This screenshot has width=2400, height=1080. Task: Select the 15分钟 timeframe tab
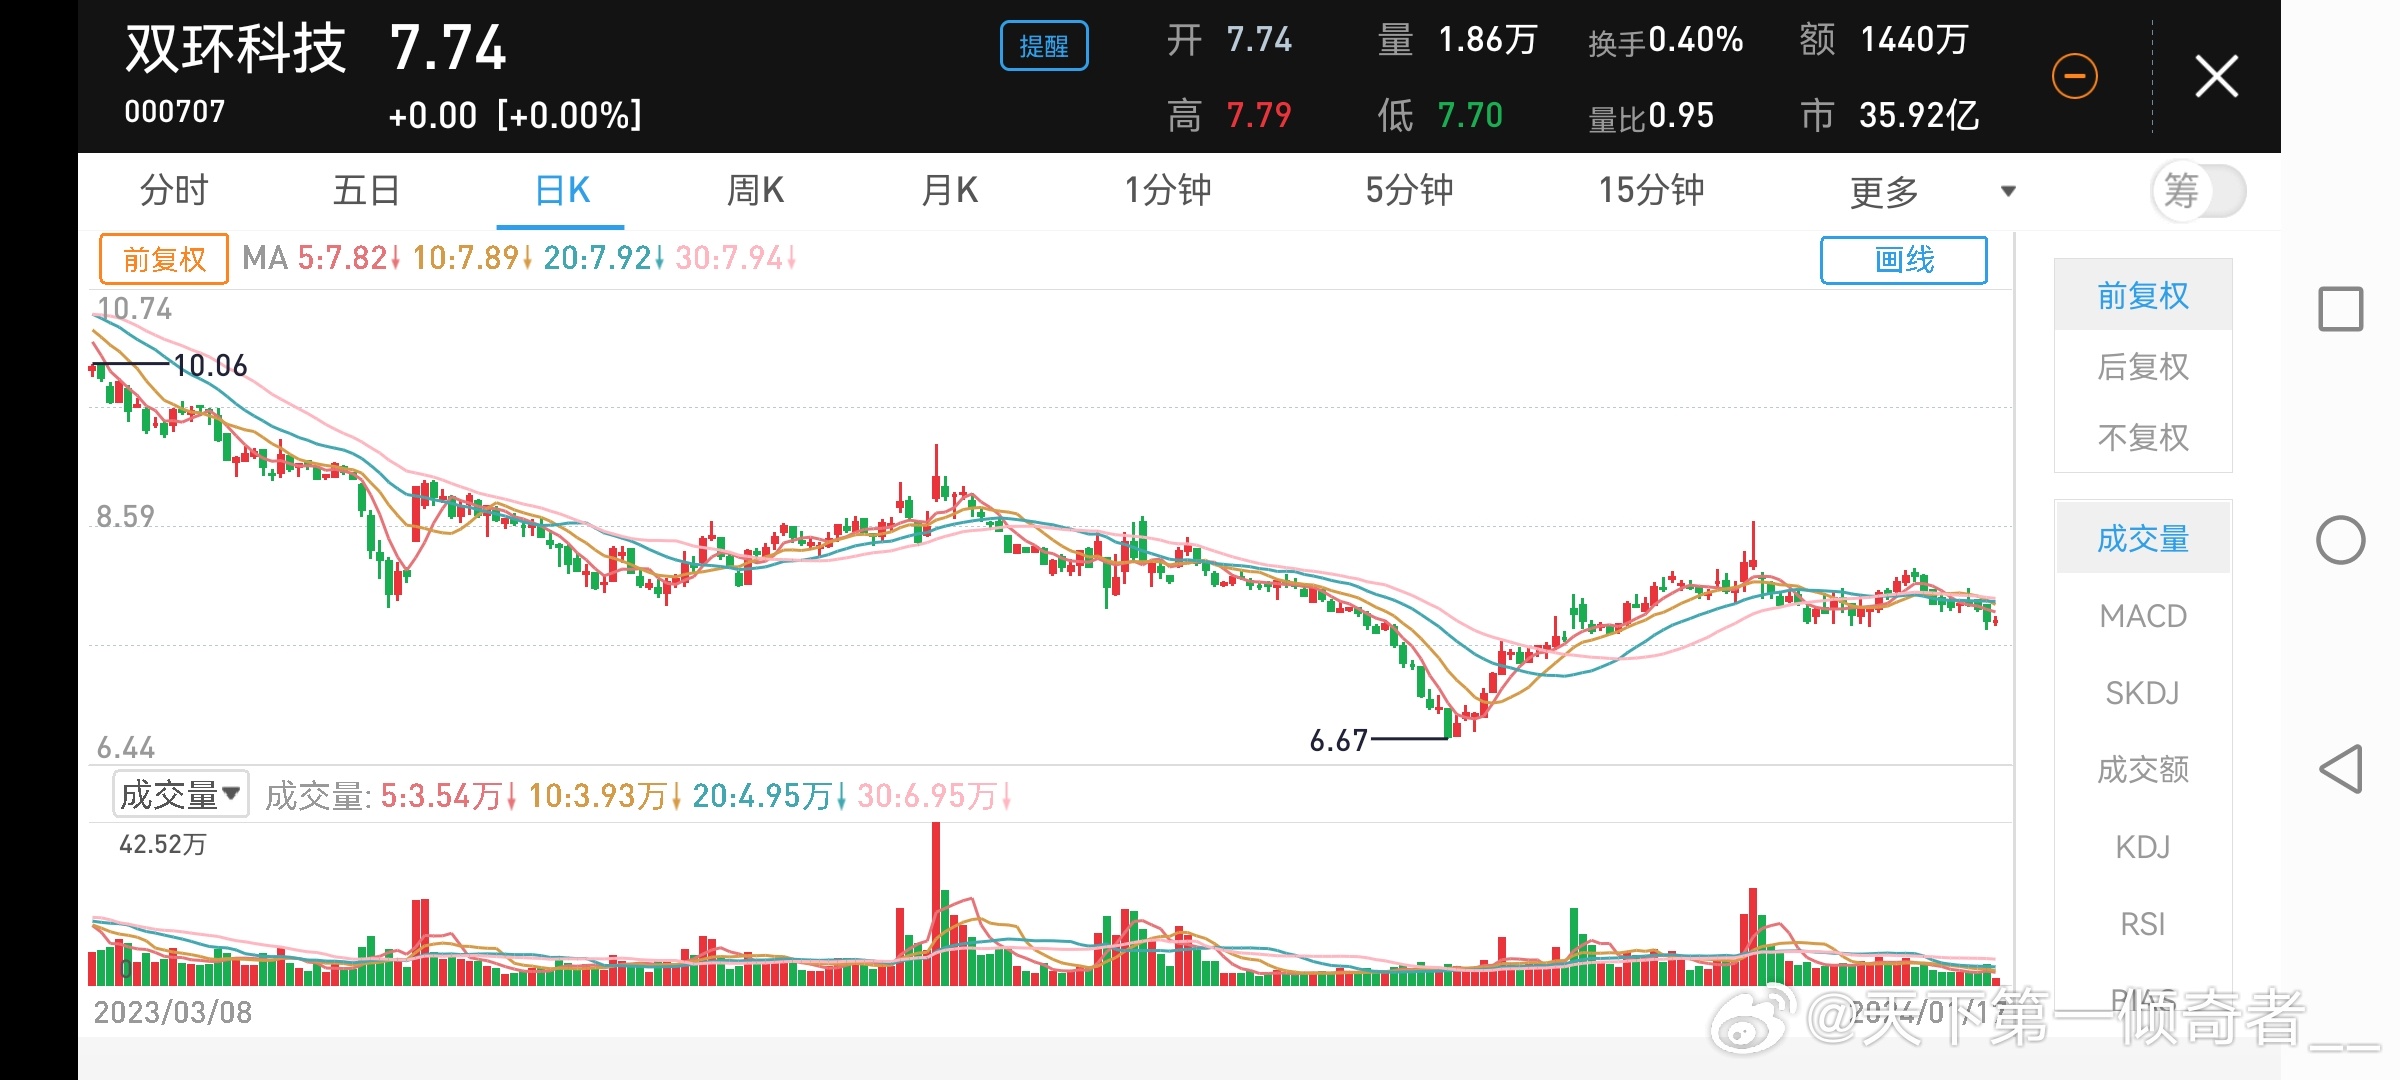pos(1651,190)
